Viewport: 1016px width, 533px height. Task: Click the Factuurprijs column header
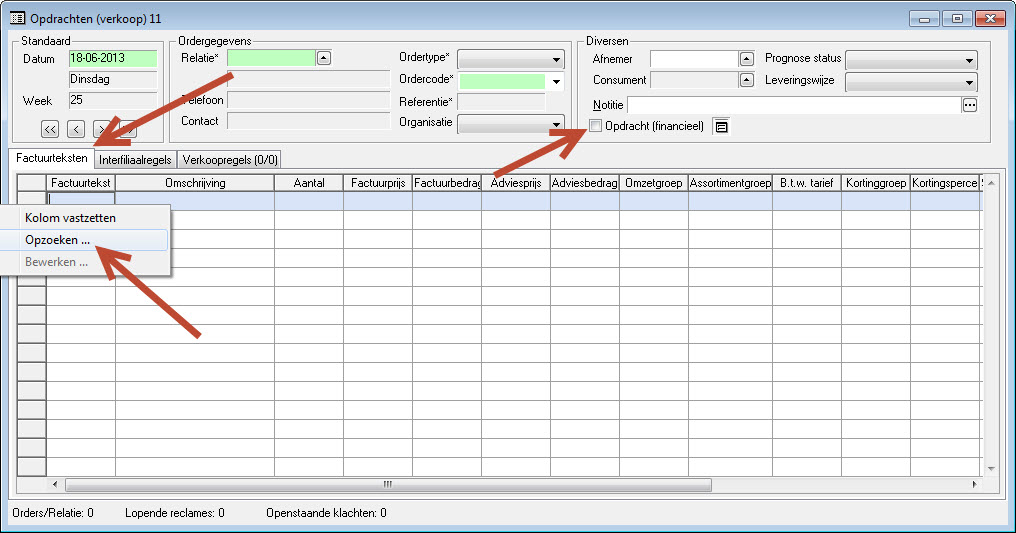378,183
